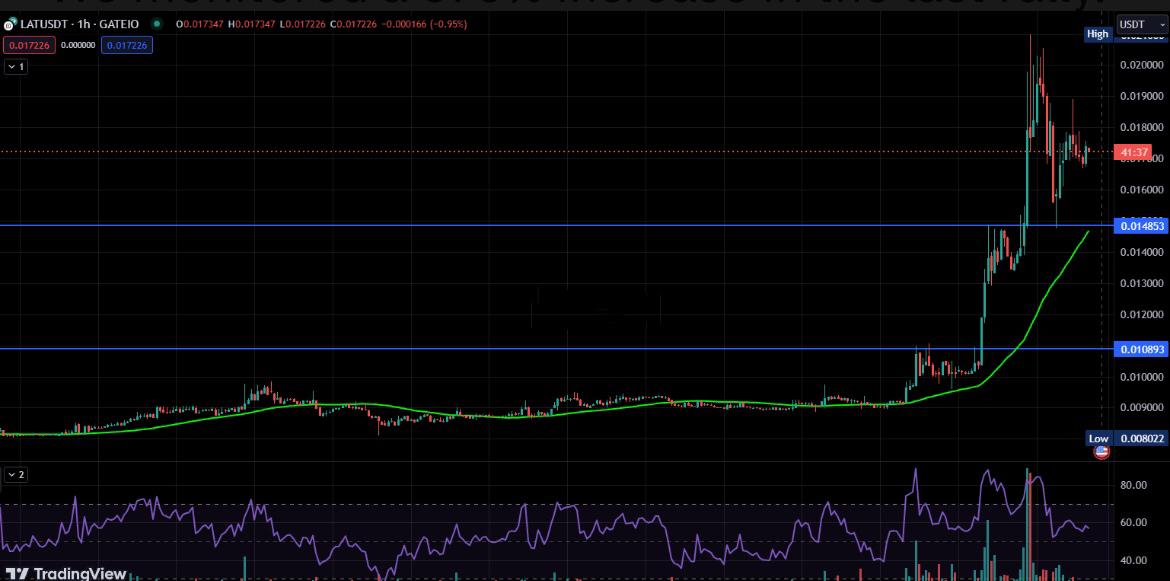Collapse RSI pane legend with chevron 2
1170x581 pixels.
(16, 474)
